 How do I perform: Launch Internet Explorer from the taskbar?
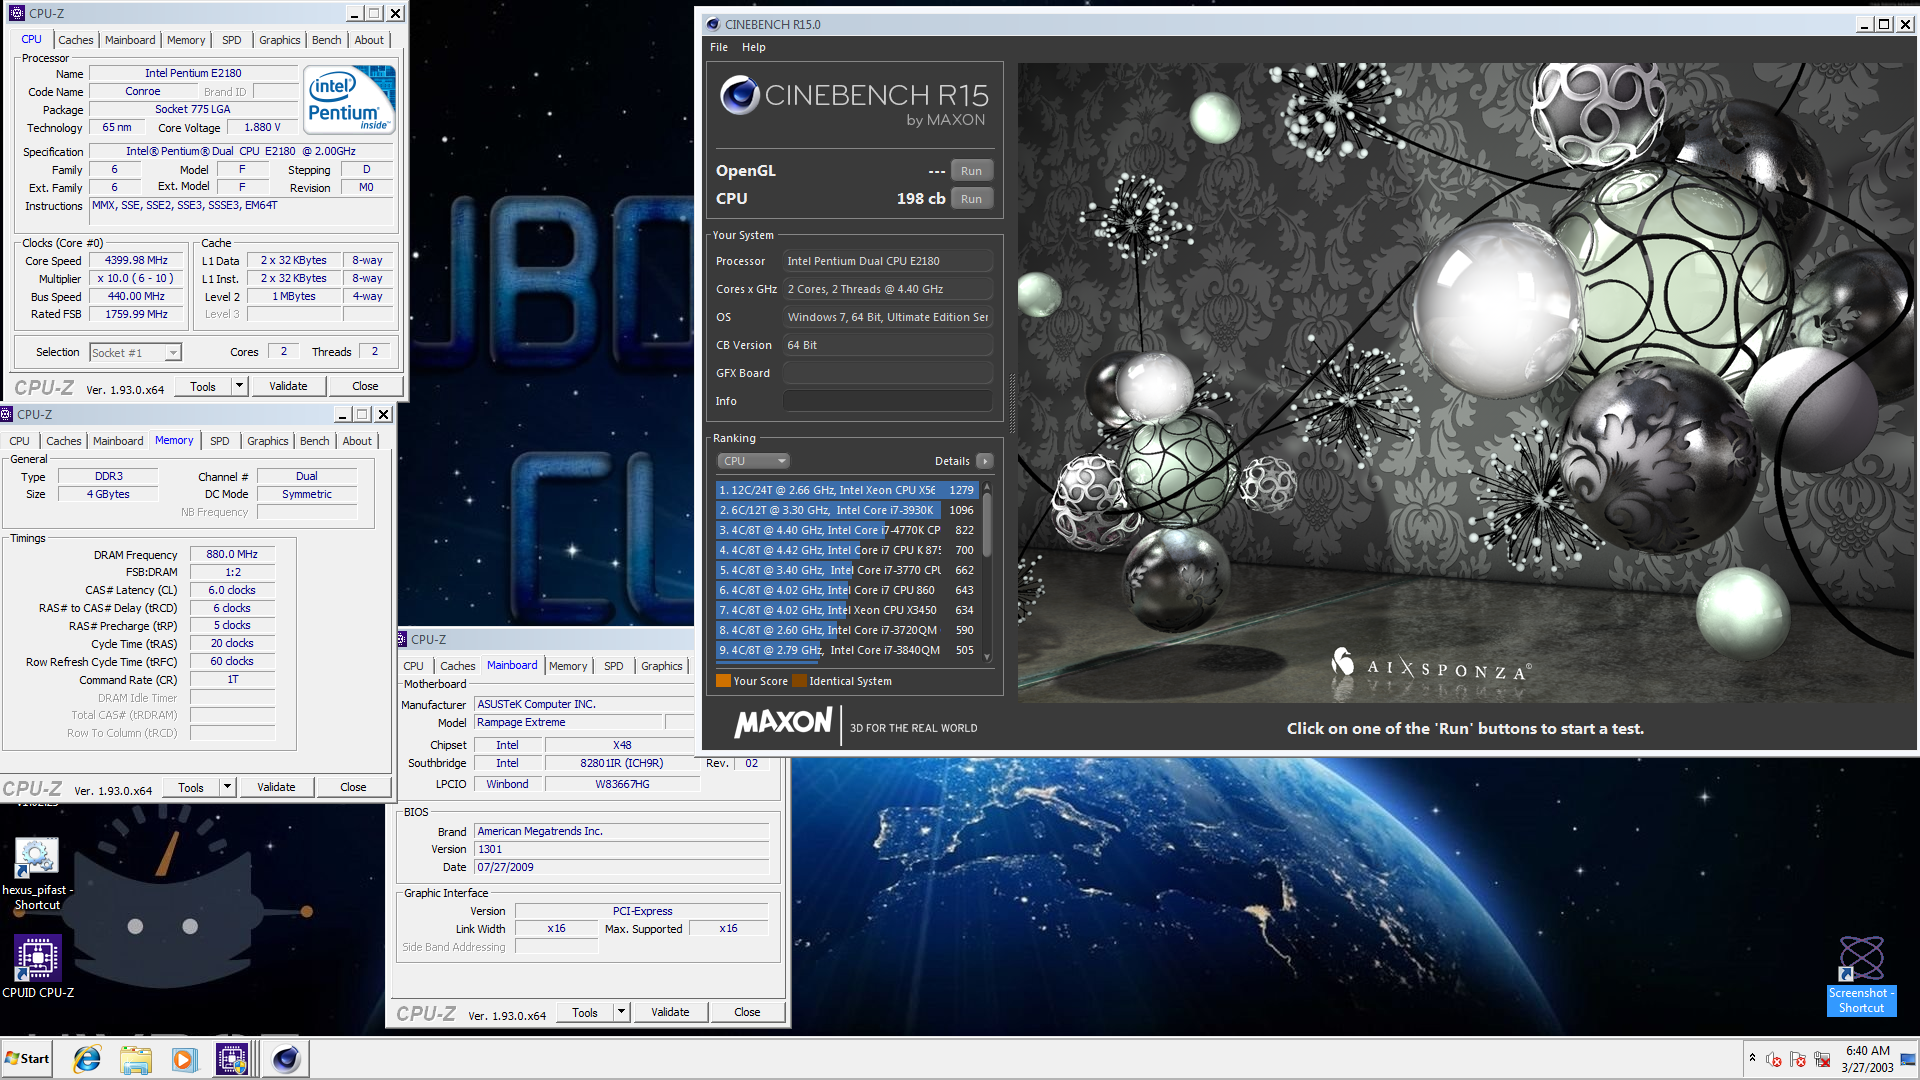(87, 1059)
